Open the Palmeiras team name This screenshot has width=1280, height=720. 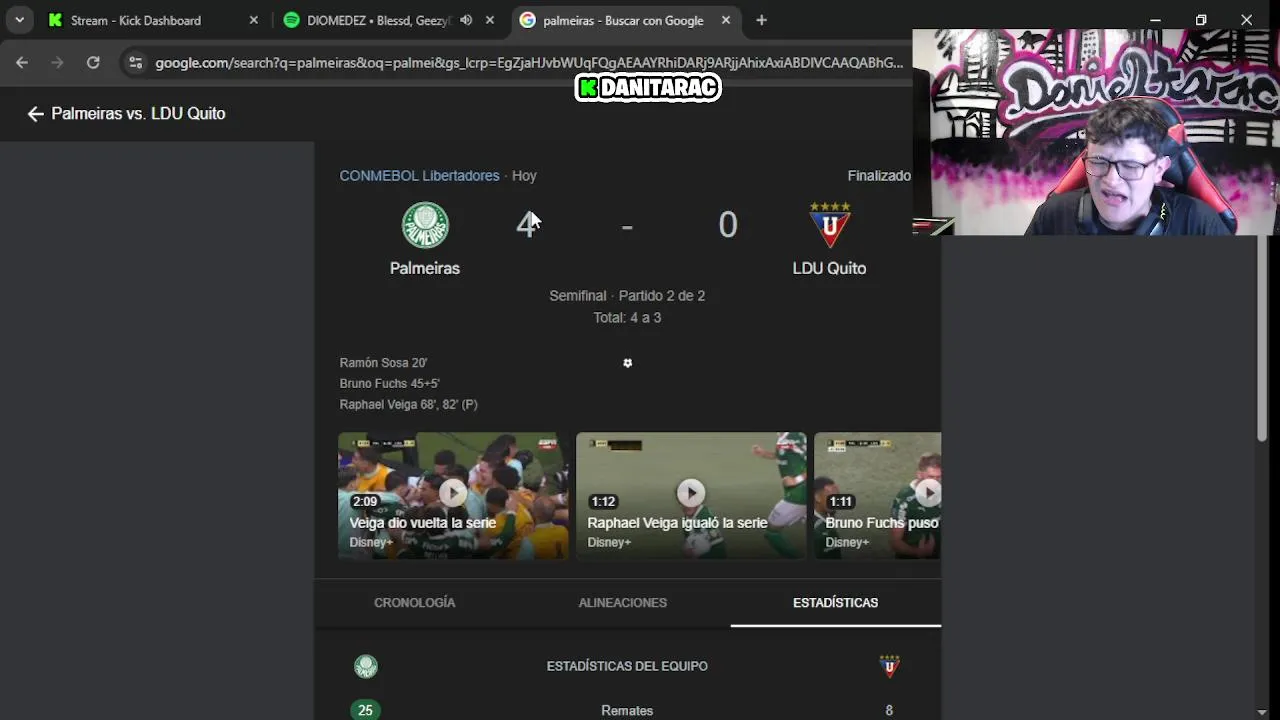tap(425, 268)
